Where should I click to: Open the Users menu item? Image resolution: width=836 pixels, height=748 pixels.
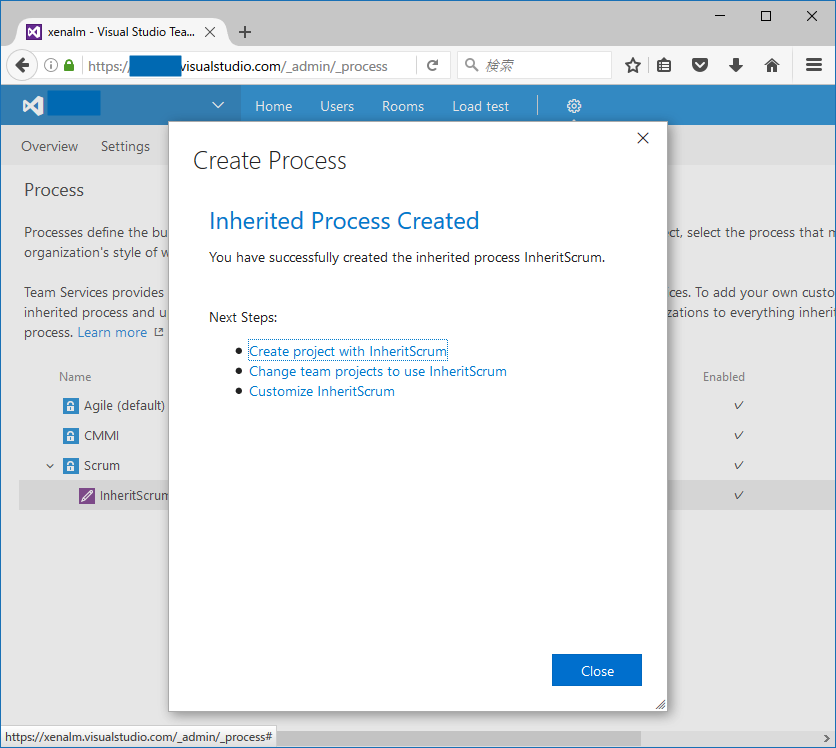[337, 106]
